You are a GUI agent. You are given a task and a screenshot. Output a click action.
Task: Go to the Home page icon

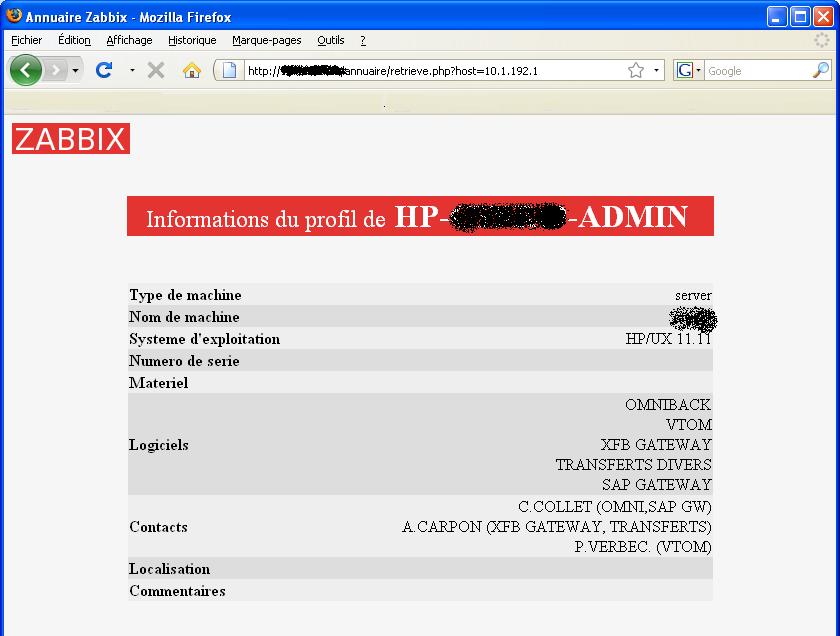[192, 70]
